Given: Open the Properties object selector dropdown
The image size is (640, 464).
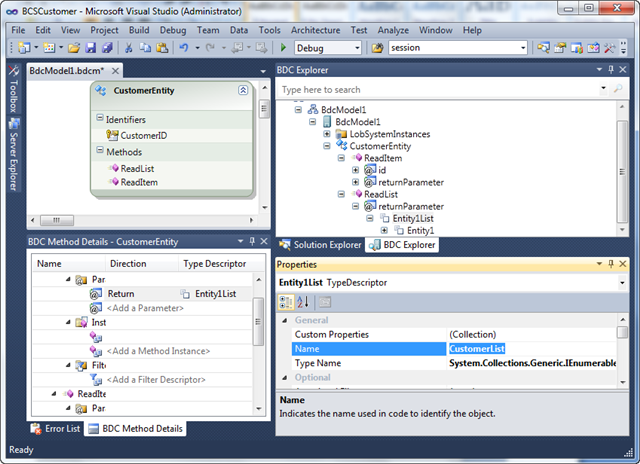Looking at the screenshot, I should (622, 283).
